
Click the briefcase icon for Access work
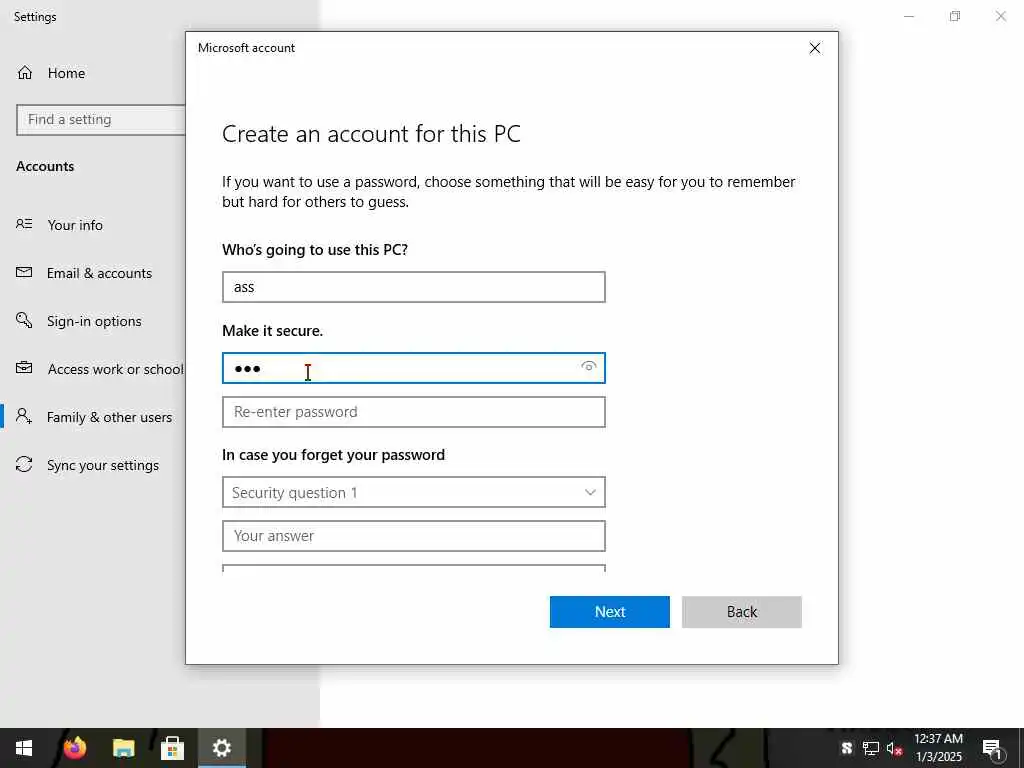pyautogui.click(x=24, y=368)
